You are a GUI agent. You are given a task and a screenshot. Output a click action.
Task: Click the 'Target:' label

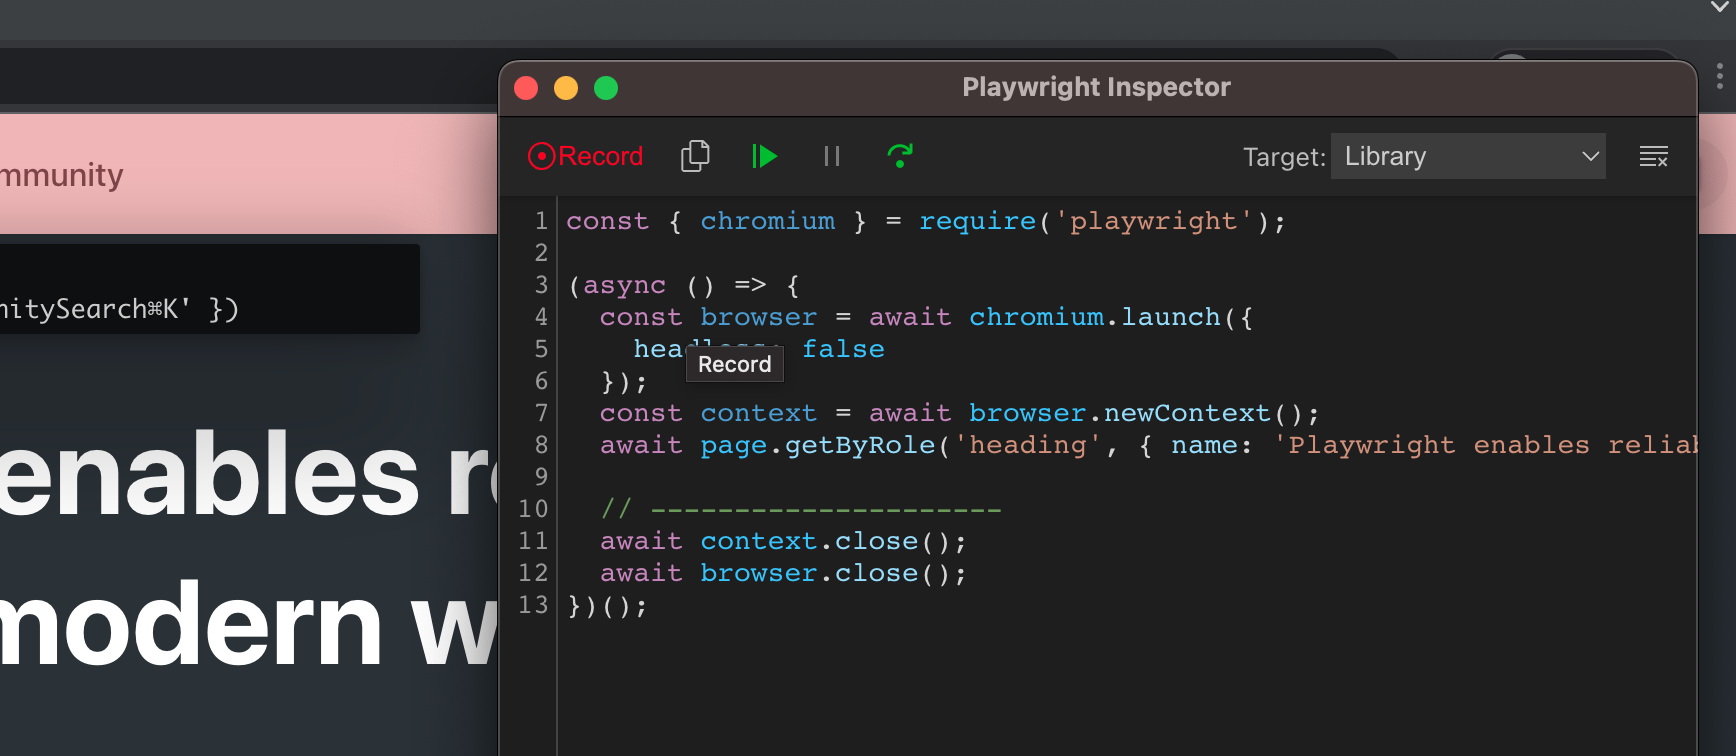click(1284, 157)
